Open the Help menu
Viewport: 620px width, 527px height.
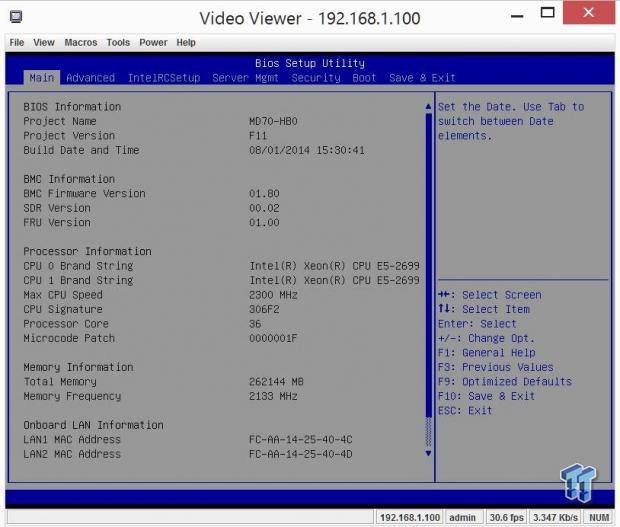pos(186,42)
